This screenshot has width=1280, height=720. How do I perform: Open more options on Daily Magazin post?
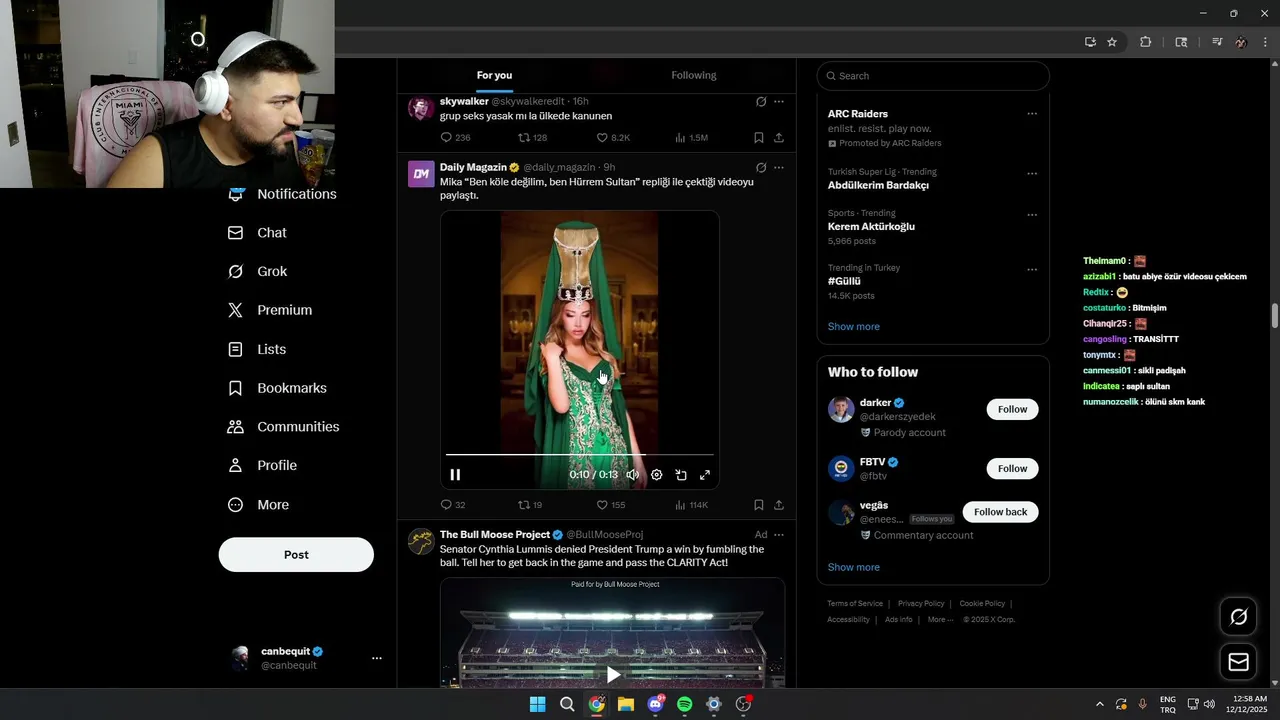coord(779,168)
